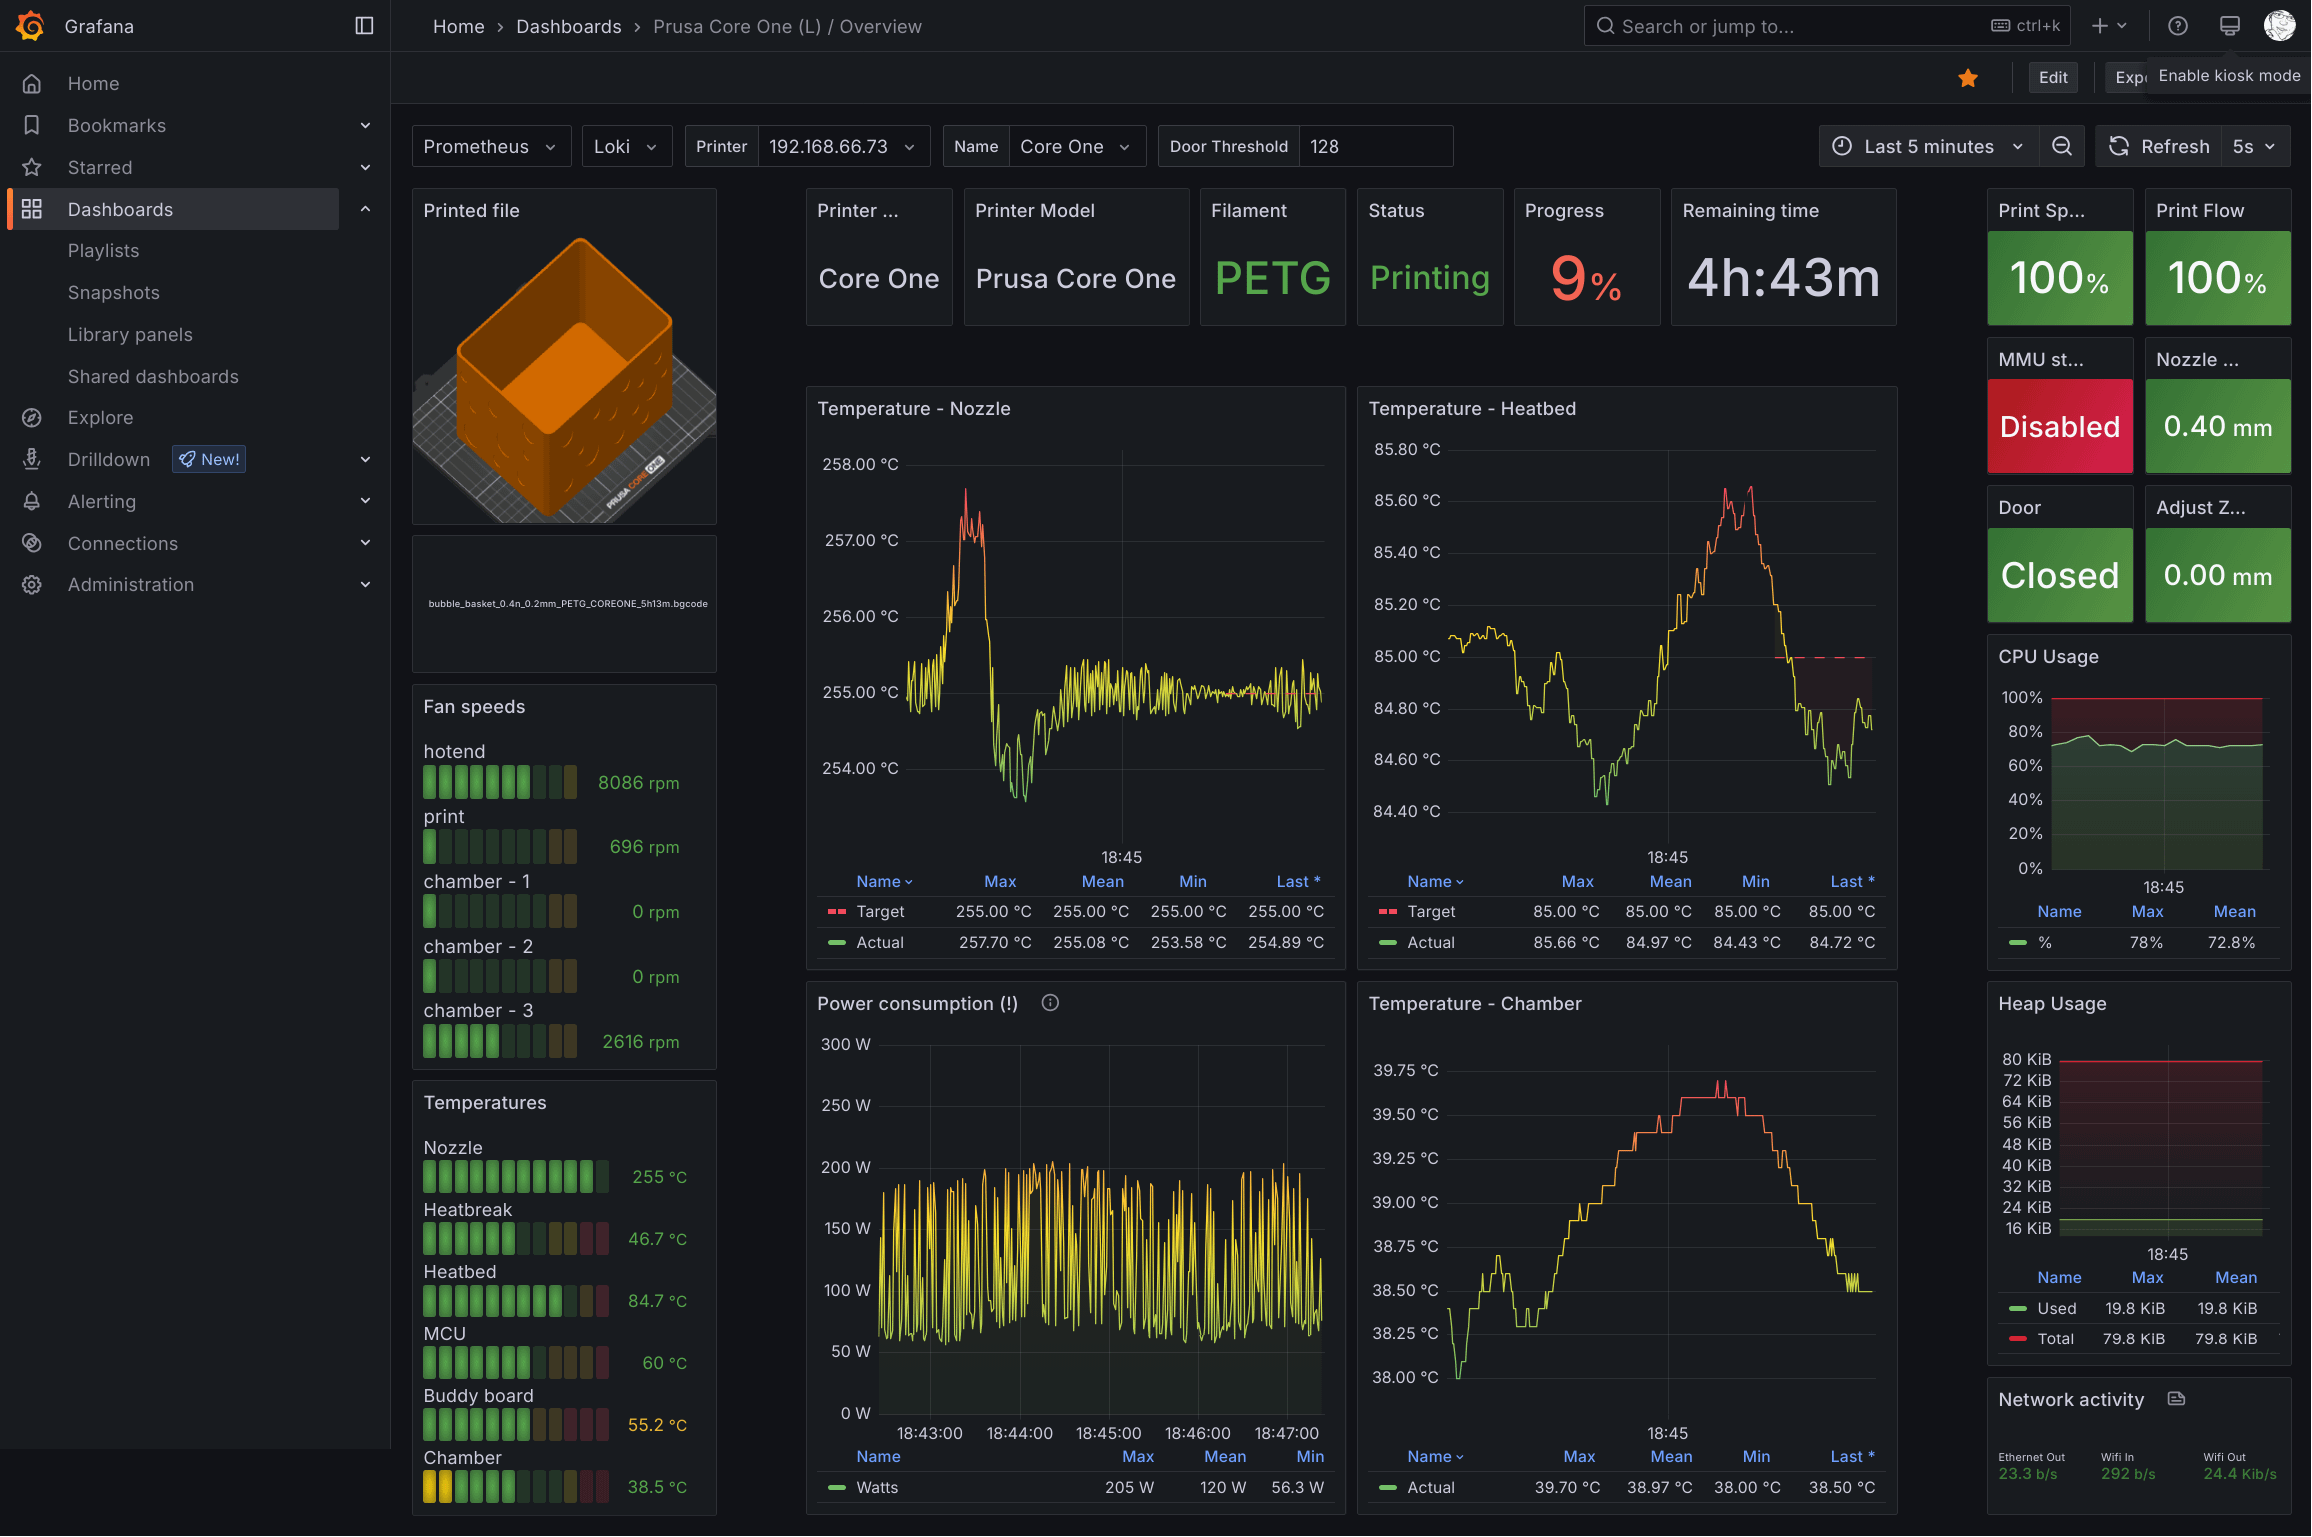
Task: Select Playlists under Dashboards
Action: pyautogui.click(x=103, y=251)
